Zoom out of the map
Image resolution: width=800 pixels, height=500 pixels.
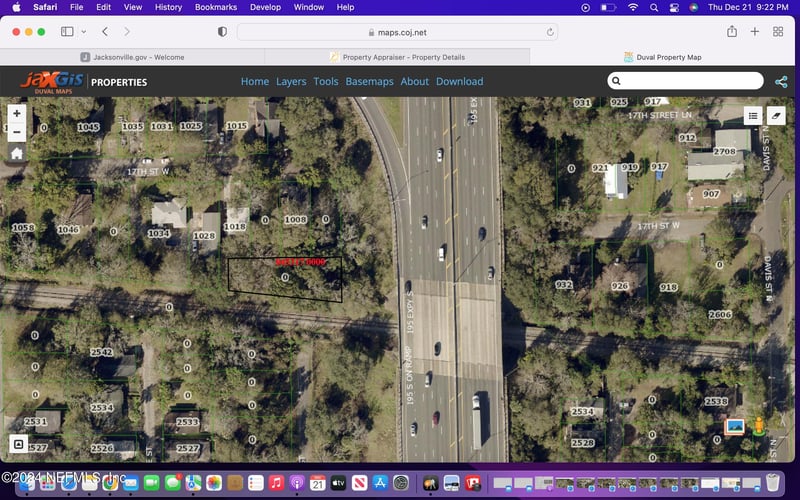(x=17, y=133)
